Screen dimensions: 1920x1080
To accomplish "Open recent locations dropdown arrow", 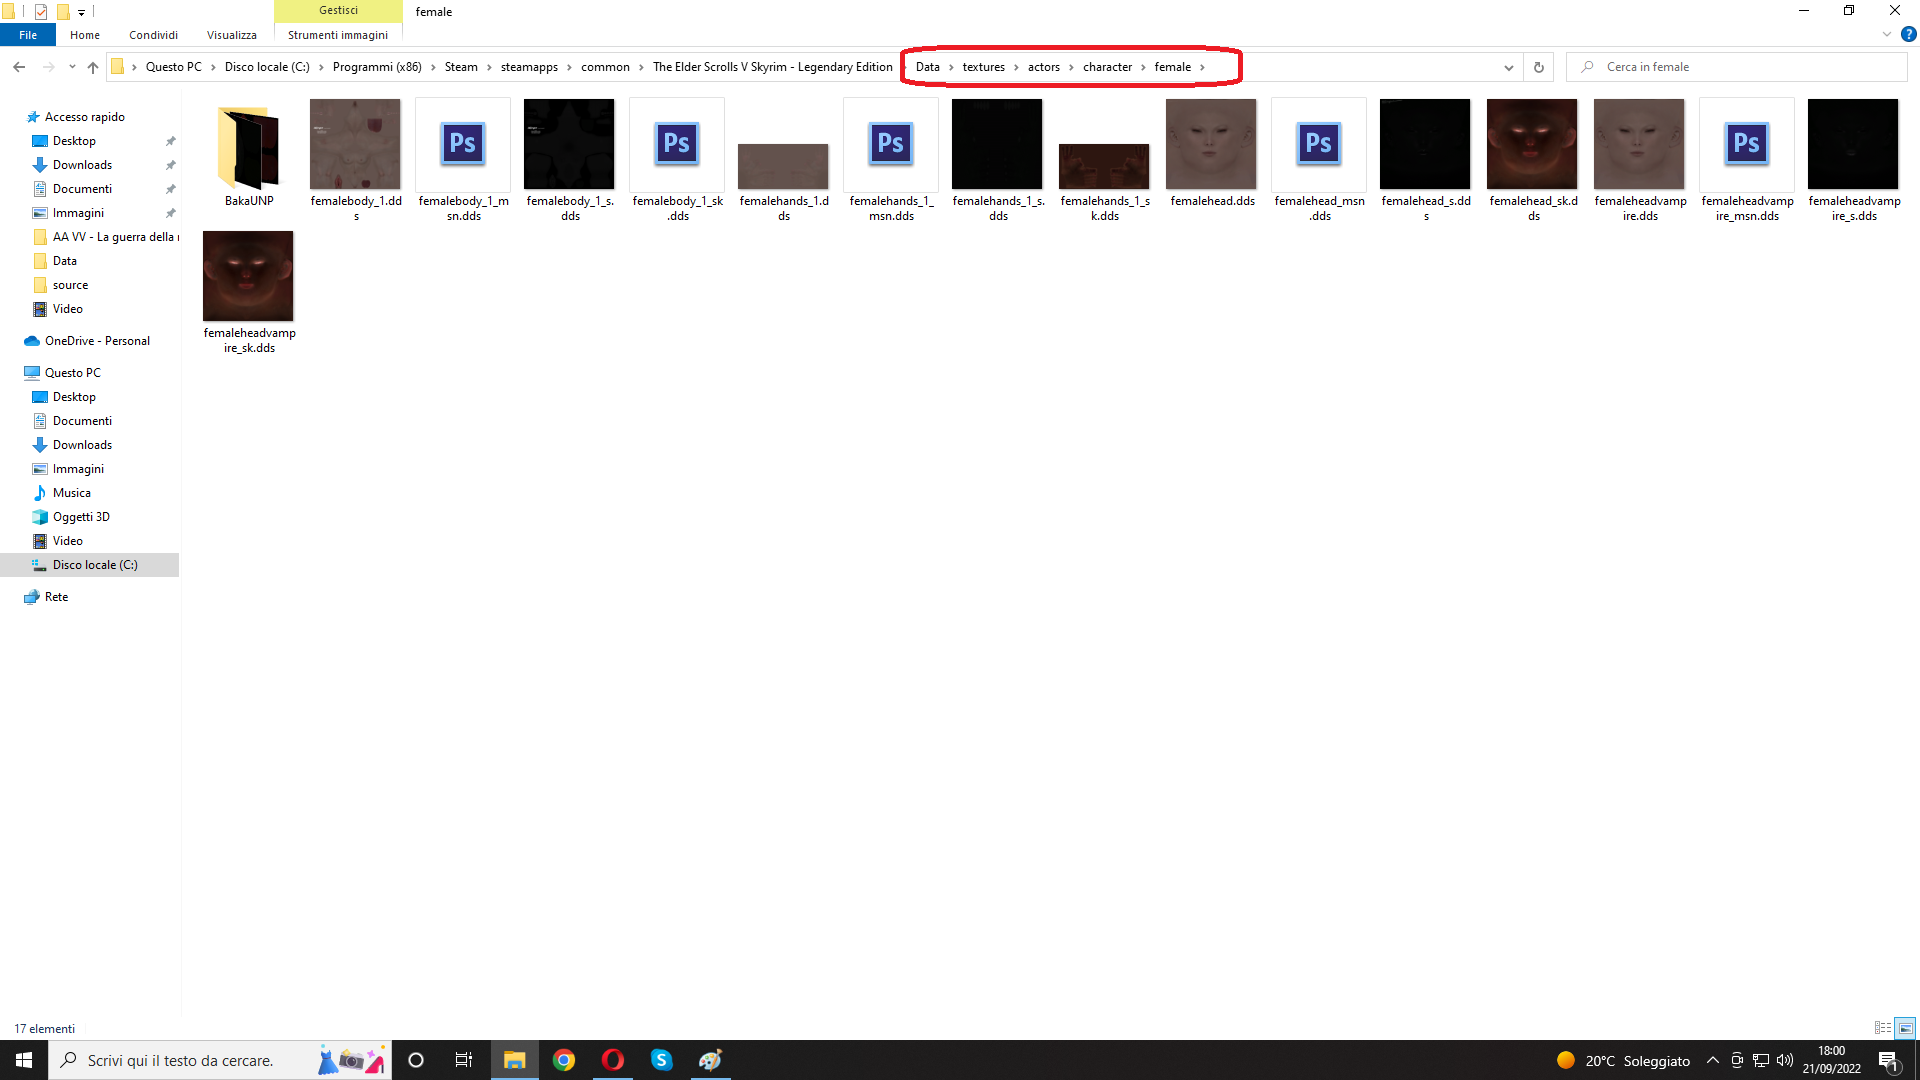I will (x=72, y=67).
